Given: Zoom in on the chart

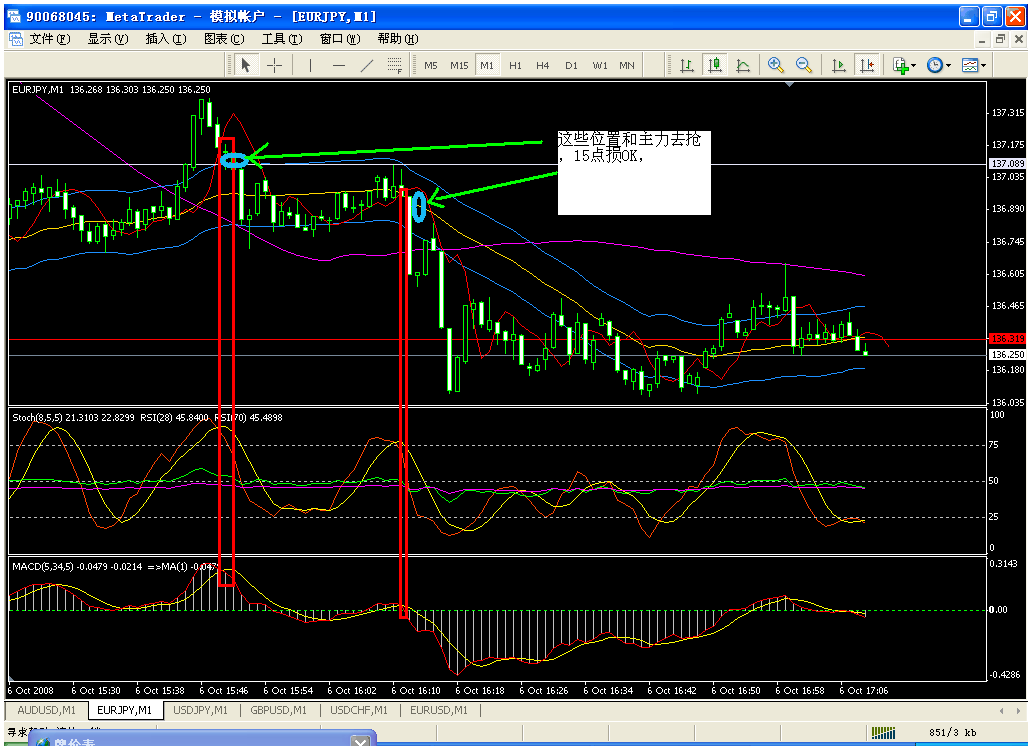Looking at the screenshot, I should point(775,65).
